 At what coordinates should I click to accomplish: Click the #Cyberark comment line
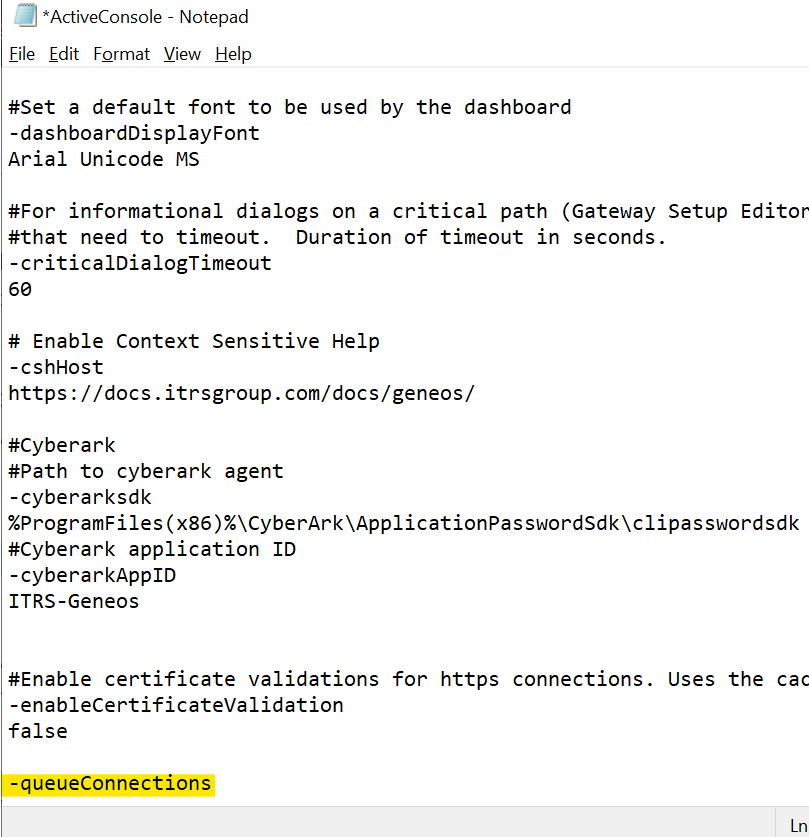click(62, 445)
